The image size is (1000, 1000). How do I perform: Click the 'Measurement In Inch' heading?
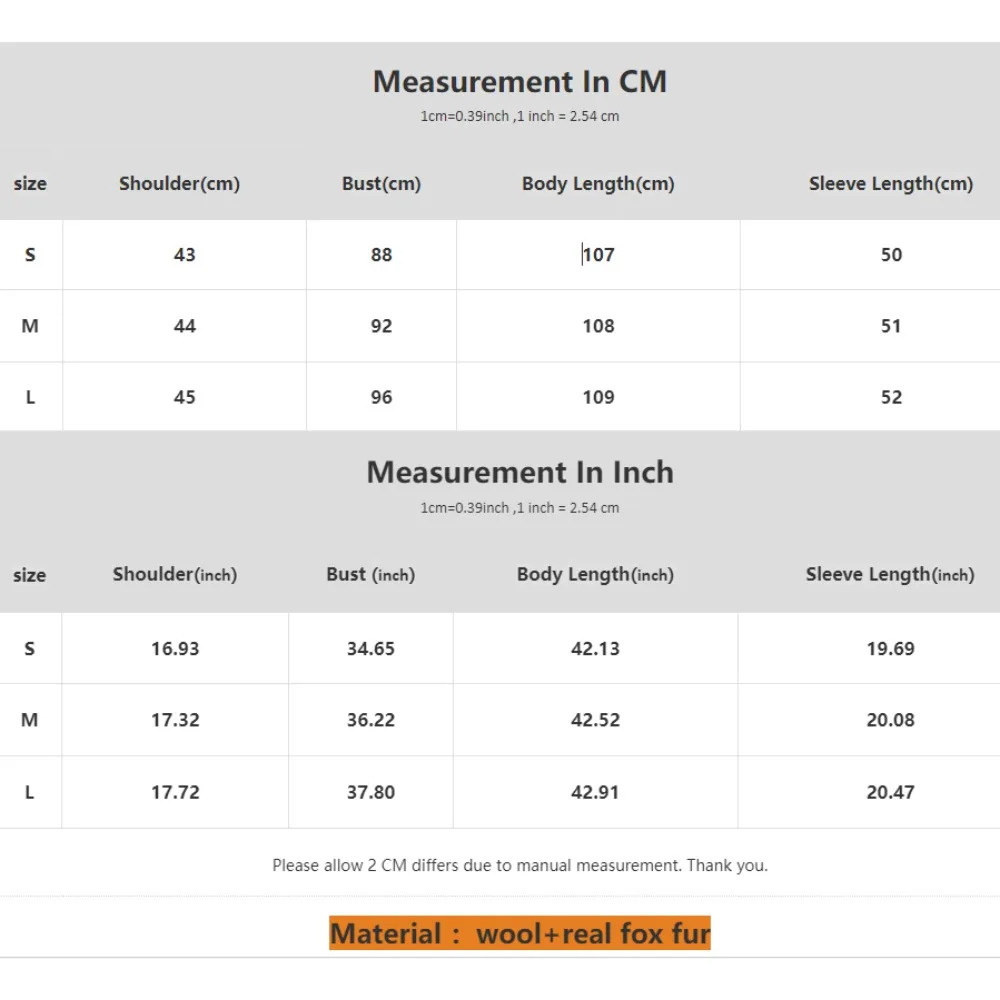point(519,472)
